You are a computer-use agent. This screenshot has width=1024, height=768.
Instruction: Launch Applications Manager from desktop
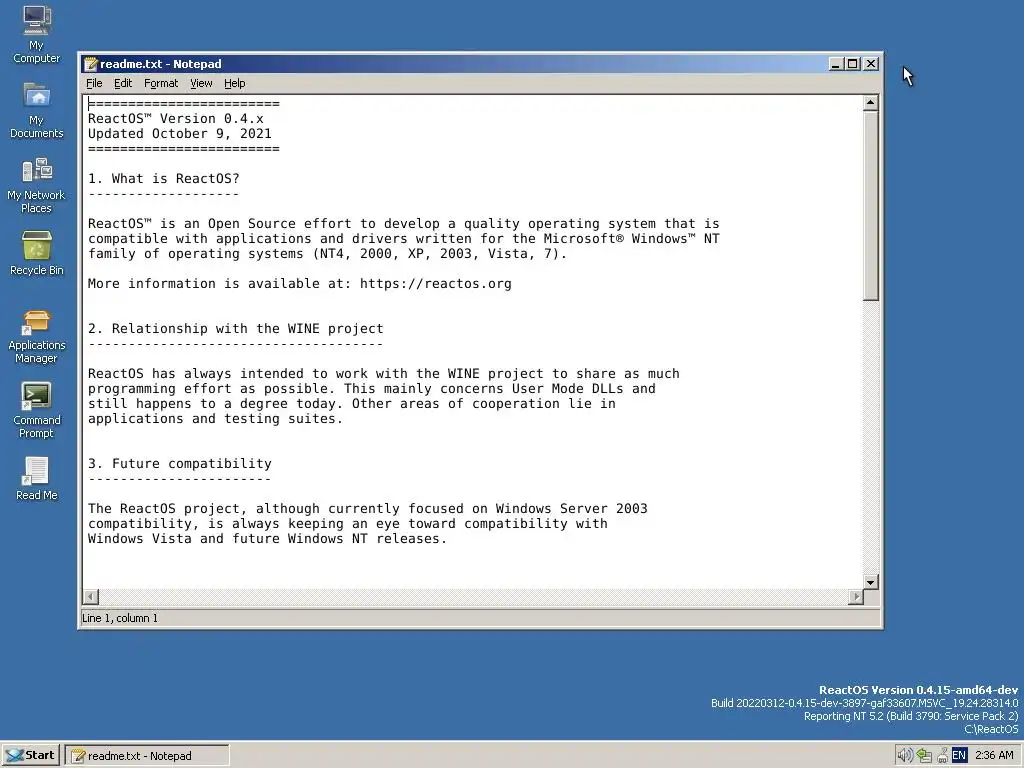37,335
